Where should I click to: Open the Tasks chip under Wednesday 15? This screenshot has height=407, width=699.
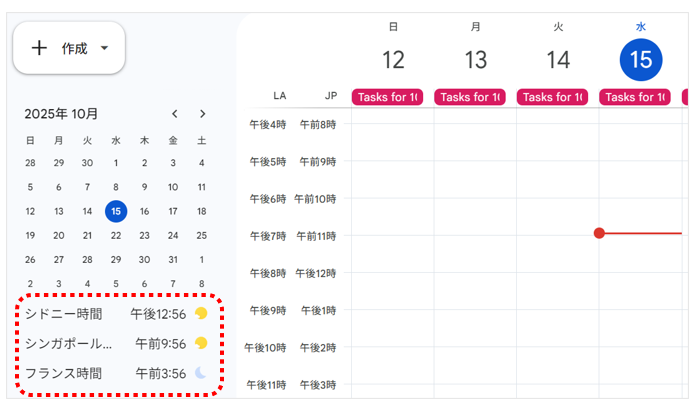point(634,97)
